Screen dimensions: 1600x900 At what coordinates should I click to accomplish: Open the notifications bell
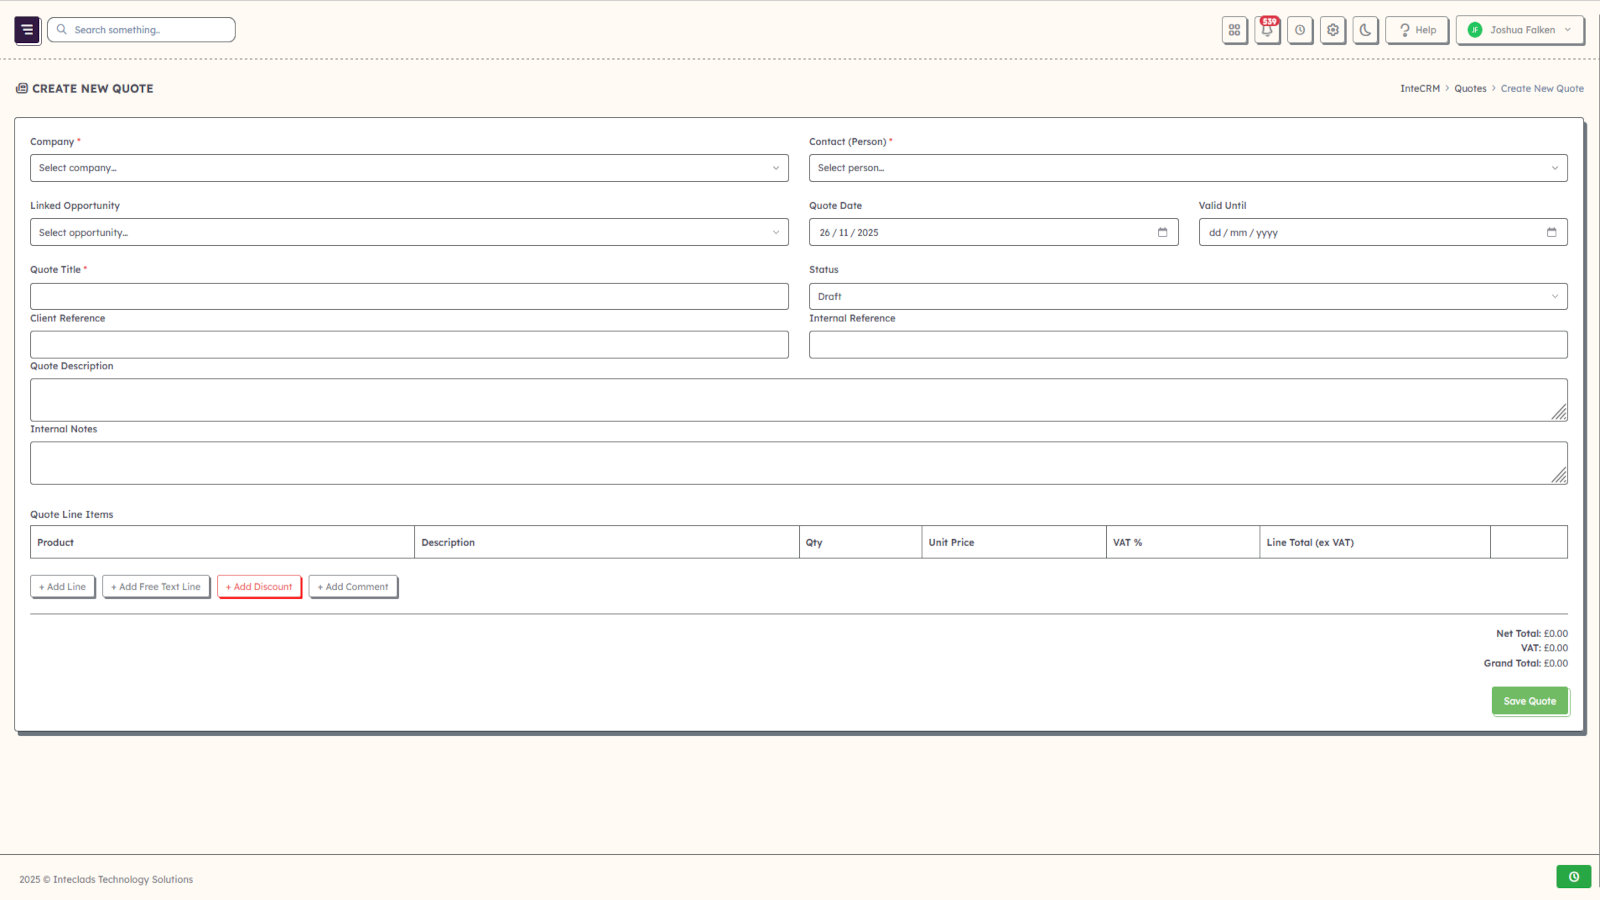(x=1267, y=30)
